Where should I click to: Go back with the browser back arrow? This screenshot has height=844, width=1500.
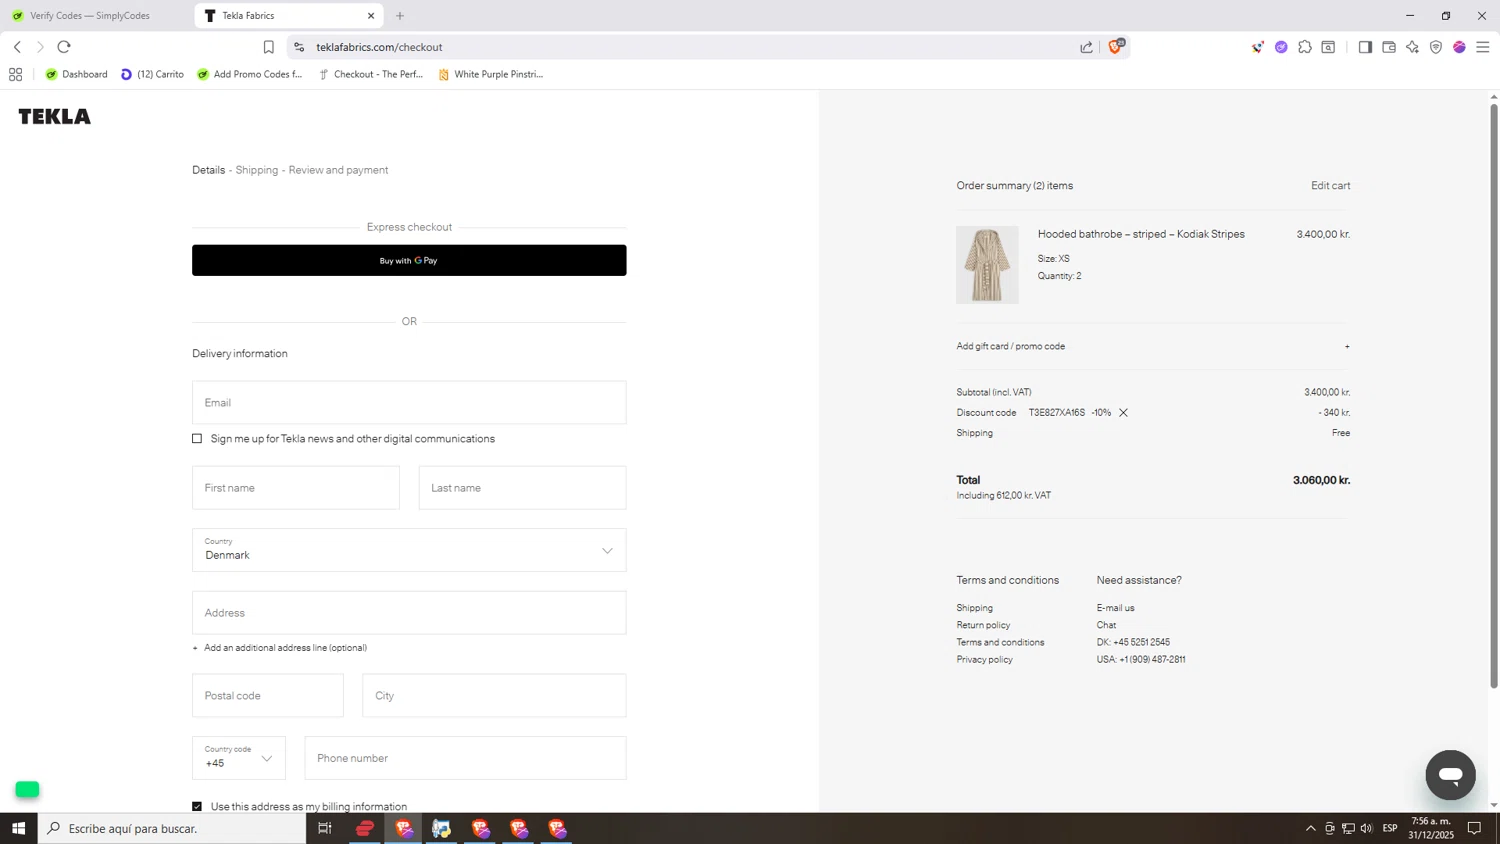click(x=17, y=47)
